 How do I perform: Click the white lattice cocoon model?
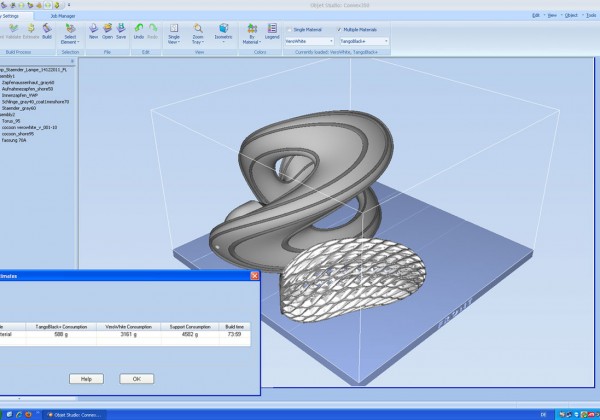coord(353,280)
